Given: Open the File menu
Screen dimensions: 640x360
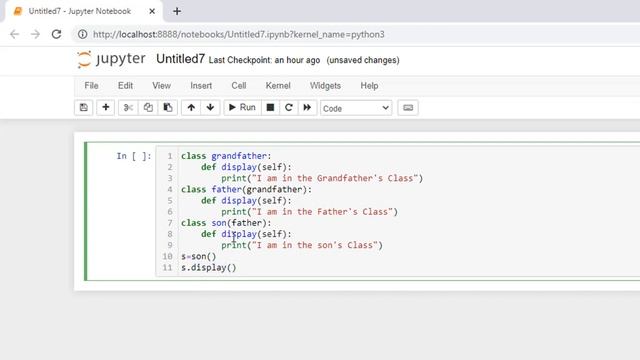Looking at the screenshot, I should (x=91, y=86).
